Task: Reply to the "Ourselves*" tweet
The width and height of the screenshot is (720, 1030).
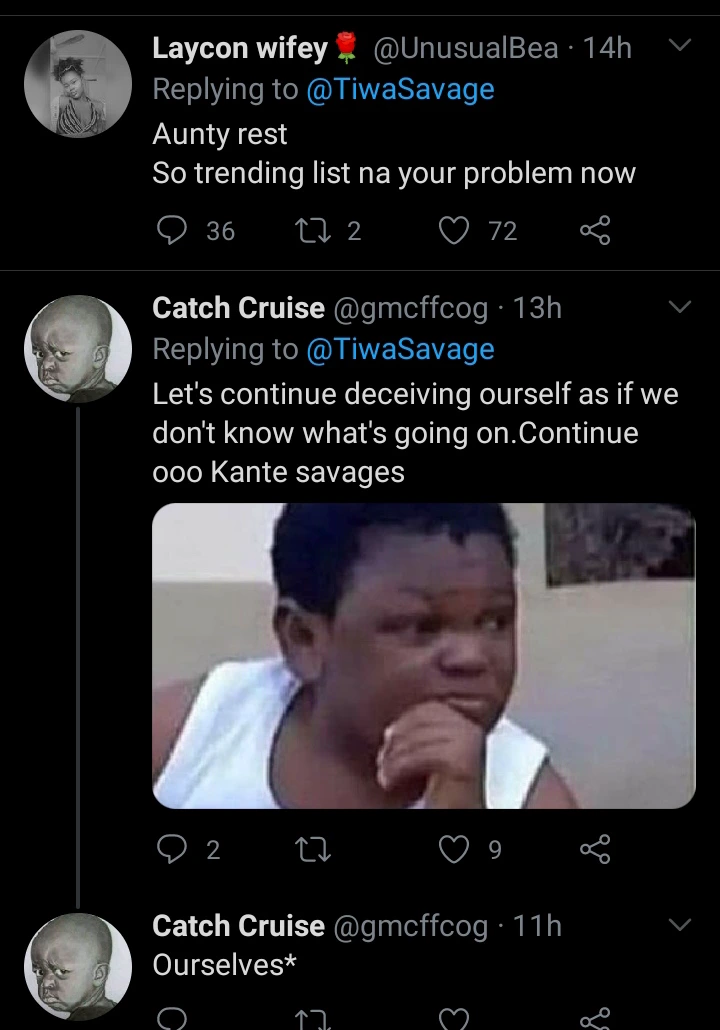Action: click(x=173, y=1018)
